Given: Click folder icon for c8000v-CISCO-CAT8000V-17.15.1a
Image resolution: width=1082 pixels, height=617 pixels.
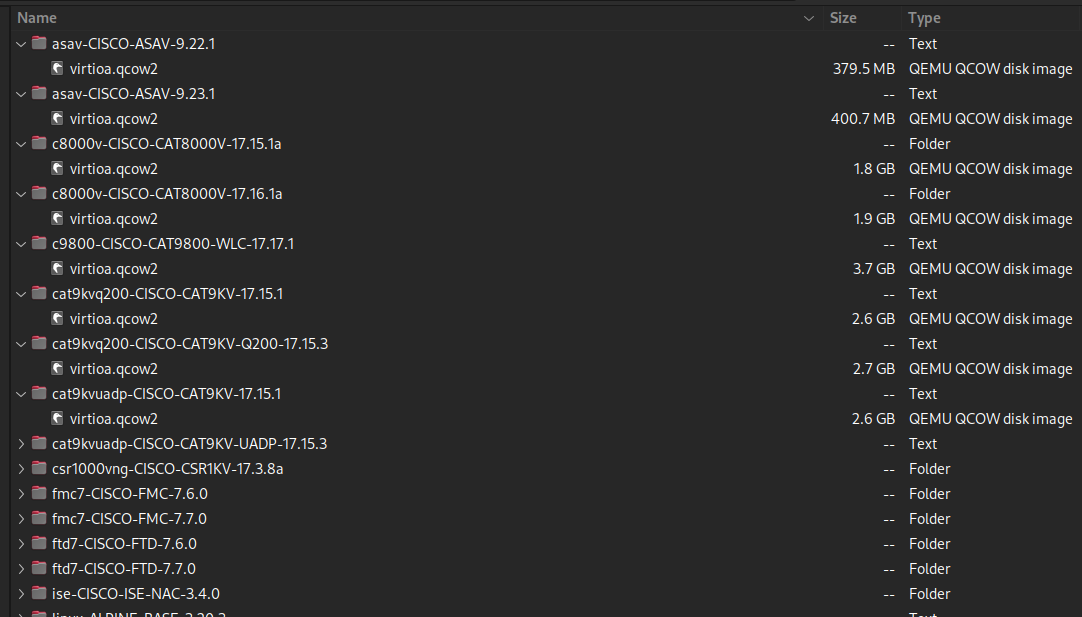Looking at the screenshot, I should 39,144.
